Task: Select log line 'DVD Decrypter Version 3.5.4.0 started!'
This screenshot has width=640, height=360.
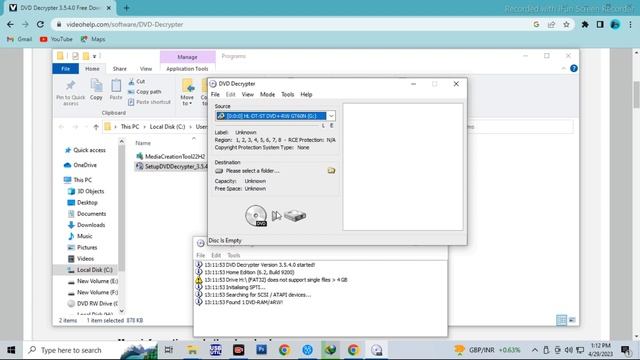Action: pos(260,264)
